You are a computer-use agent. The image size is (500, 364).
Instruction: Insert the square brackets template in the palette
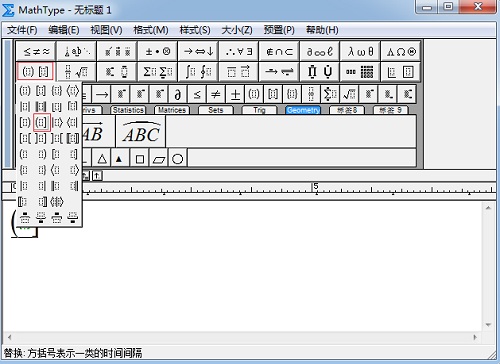[x=41, y=91]
